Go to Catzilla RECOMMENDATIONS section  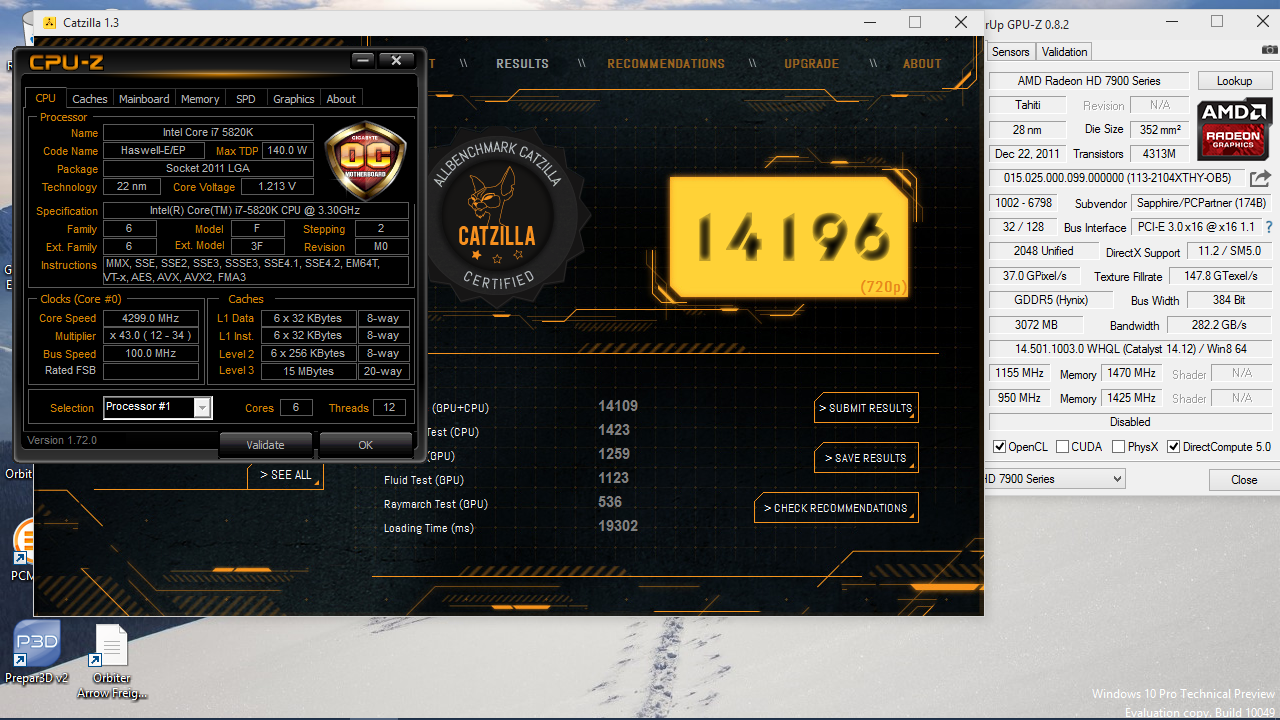[666, 64]
